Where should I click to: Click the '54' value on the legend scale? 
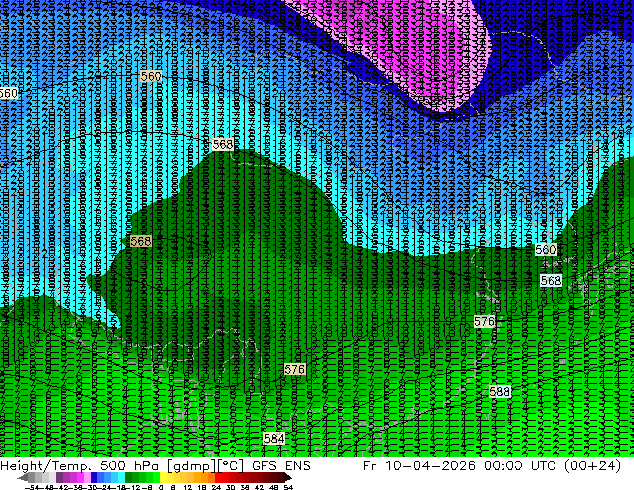click(288, 487)
